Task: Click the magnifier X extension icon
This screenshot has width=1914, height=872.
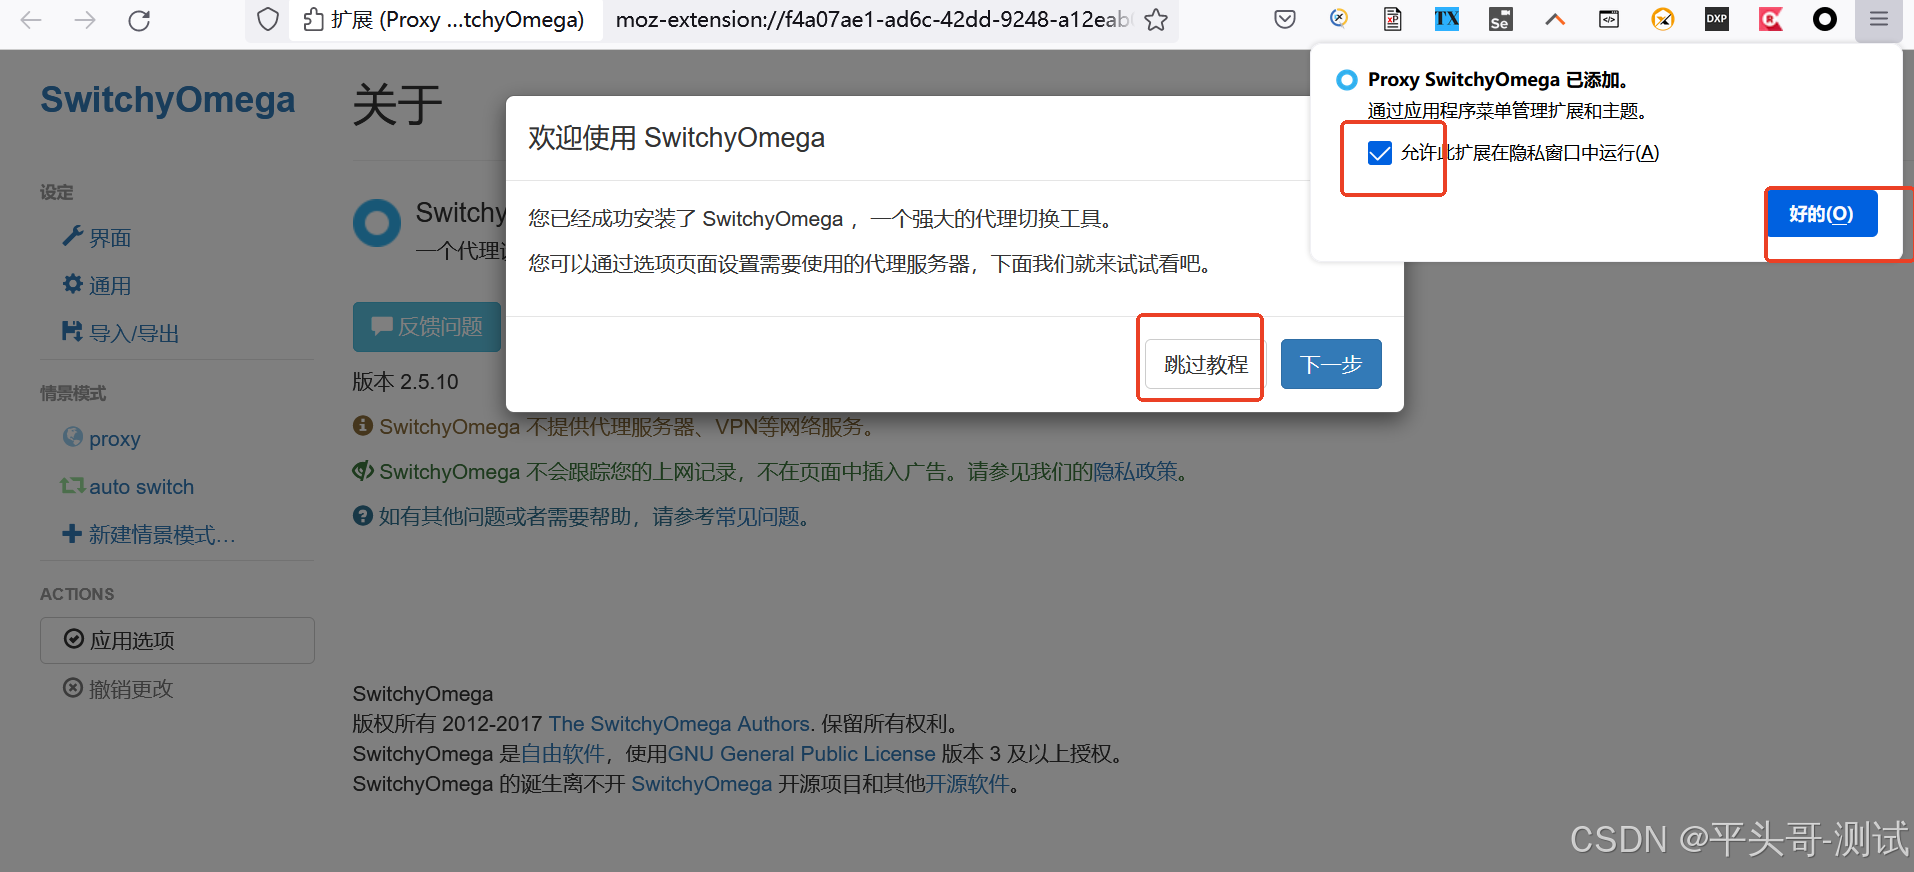Action: coord(1339,19)
